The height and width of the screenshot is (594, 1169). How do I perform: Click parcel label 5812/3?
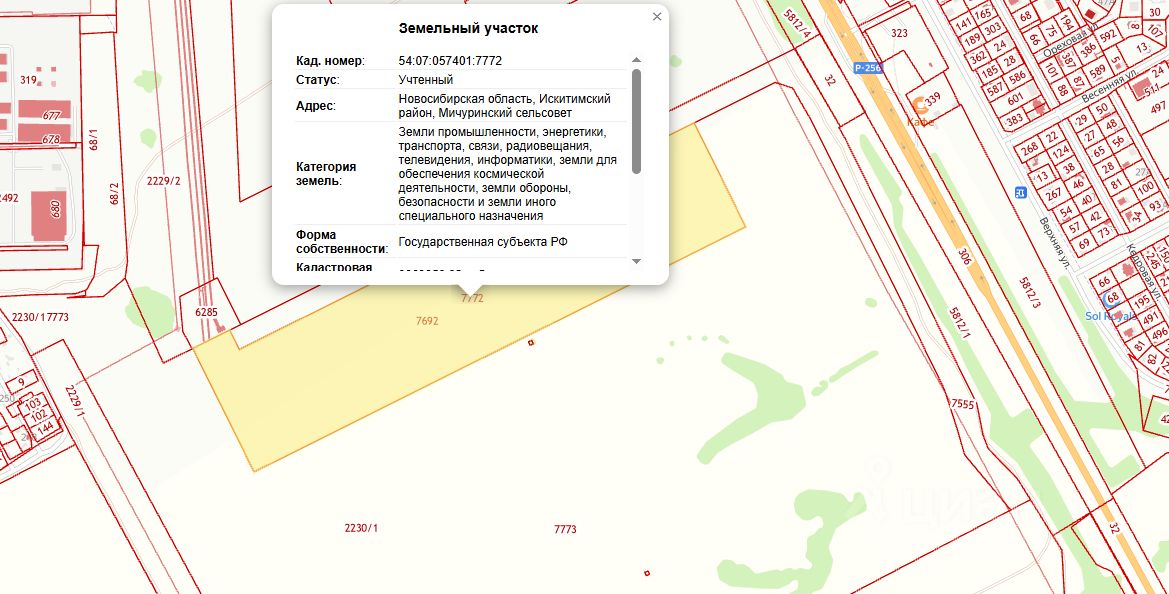[1030, 294]
